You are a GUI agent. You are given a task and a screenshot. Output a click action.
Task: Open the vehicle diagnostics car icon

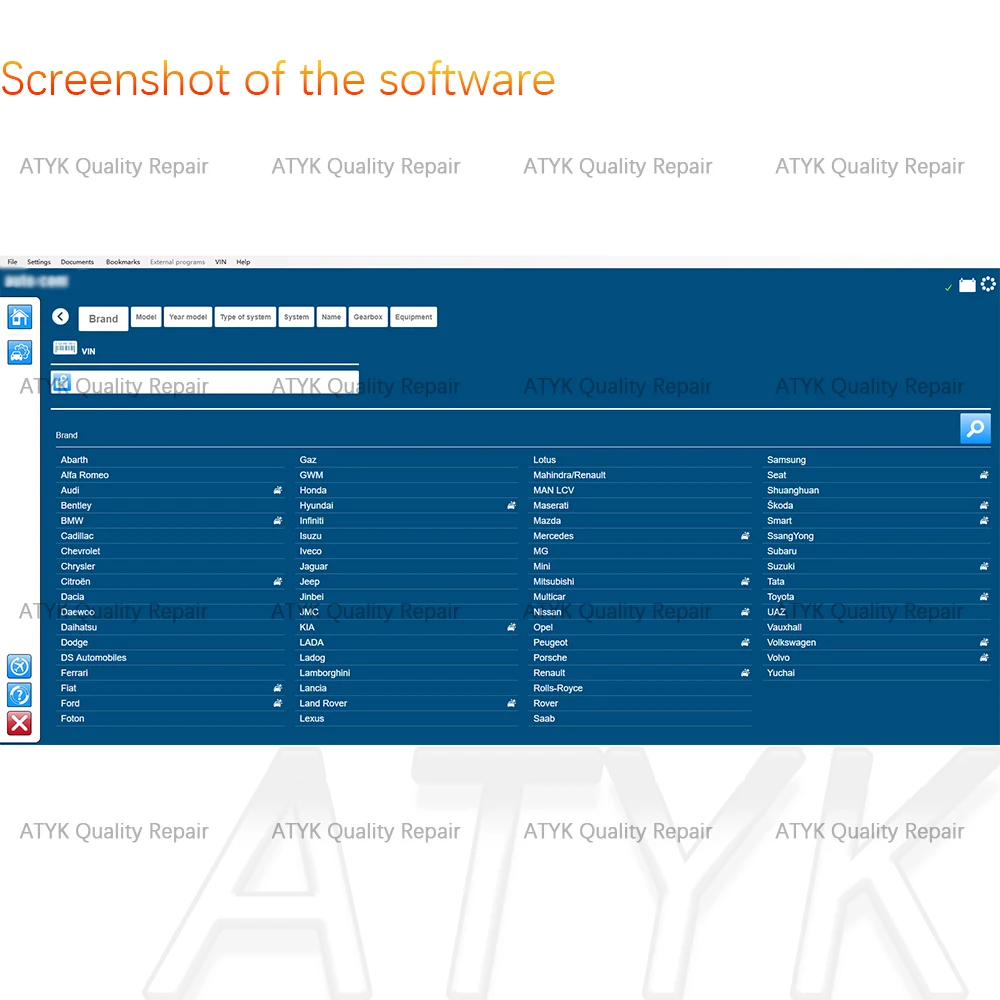coord(20,352)
